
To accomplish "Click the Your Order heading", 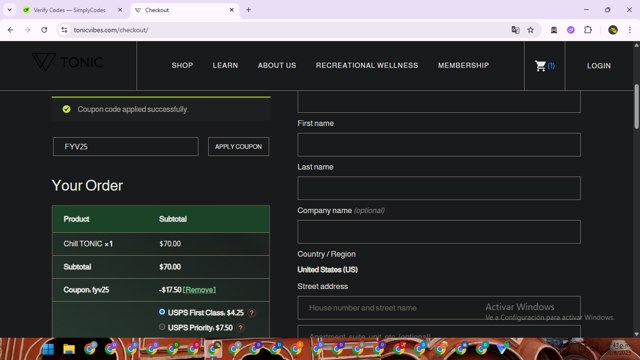I will point(87,186).
